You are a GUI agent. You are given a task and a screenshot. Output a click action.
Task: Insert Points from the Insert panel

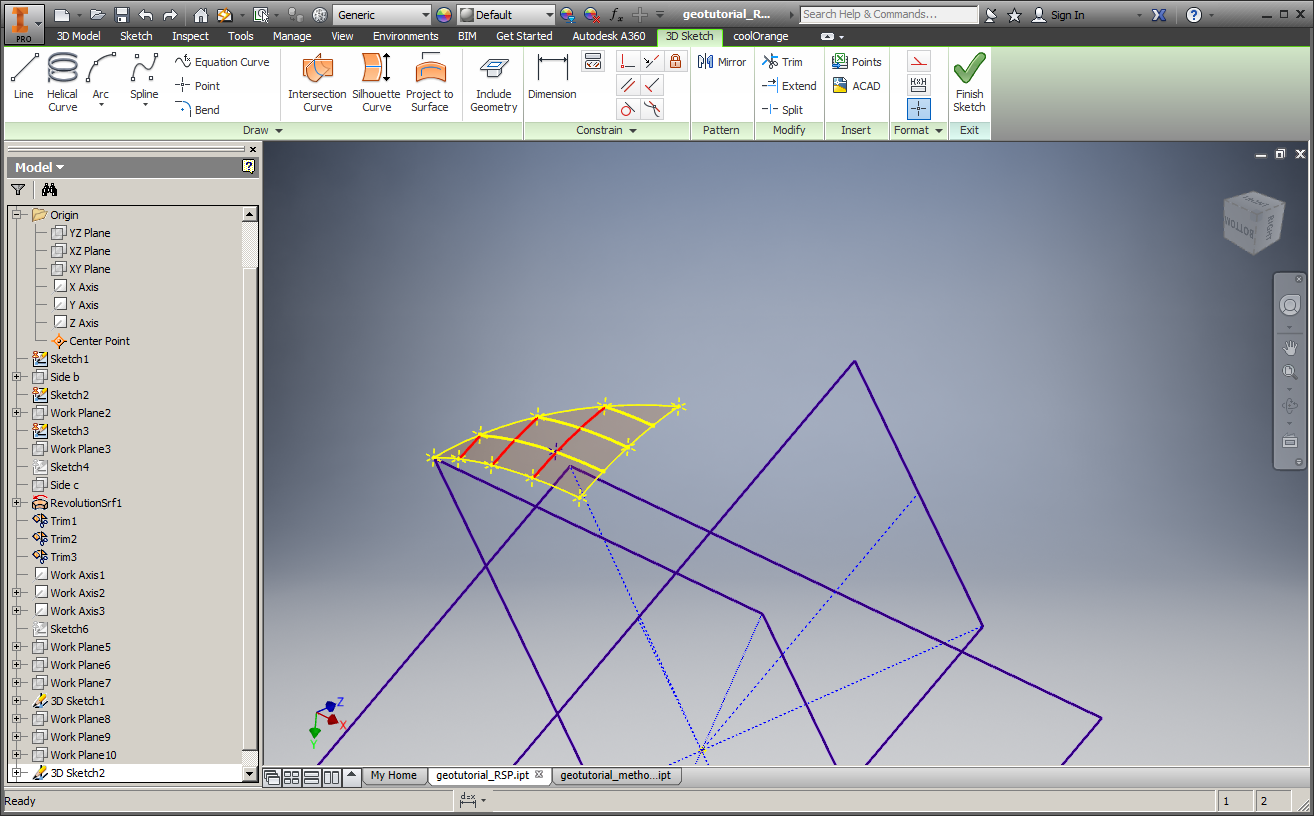(x=857, y=62)
